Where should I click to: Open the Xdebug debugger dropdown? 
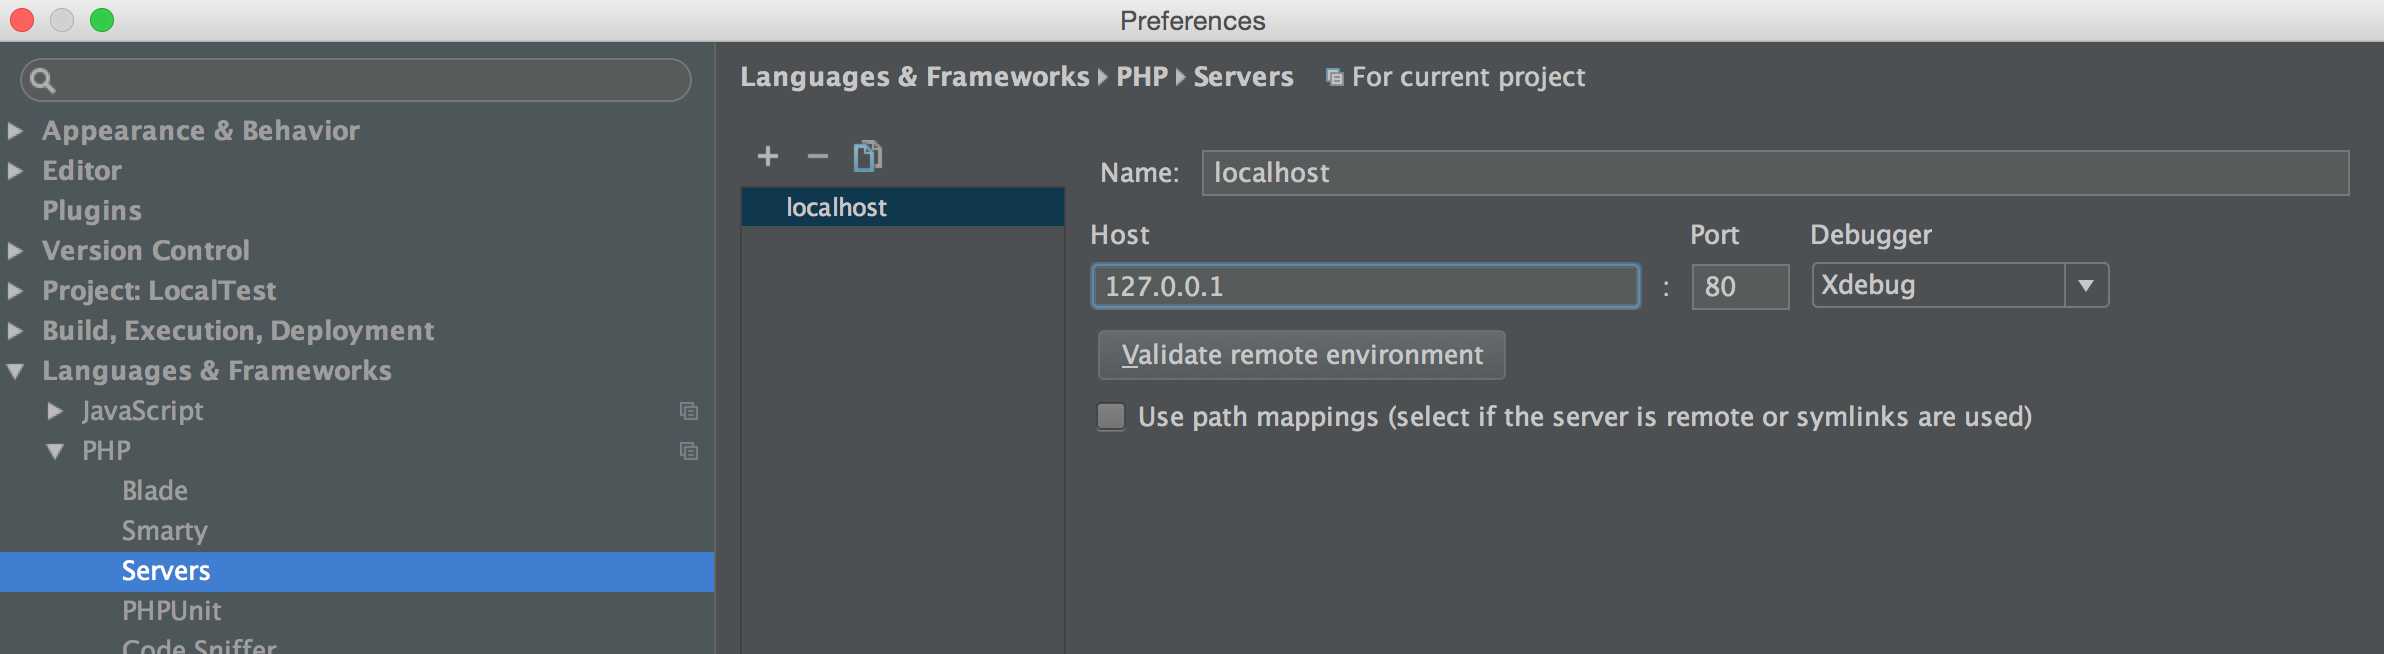tap(2086, 286)
